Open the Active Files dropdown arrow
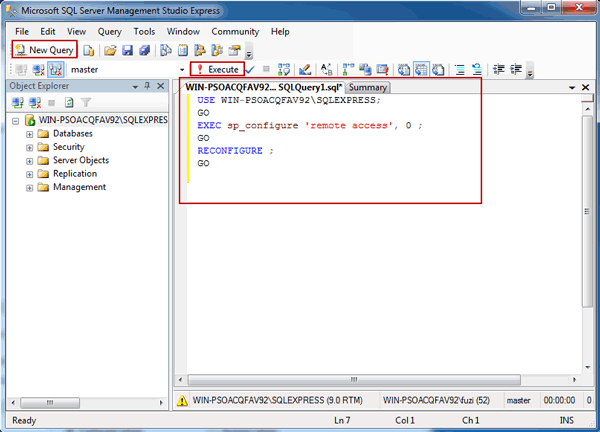Screen dimensions: 600x432 (572, 88)
